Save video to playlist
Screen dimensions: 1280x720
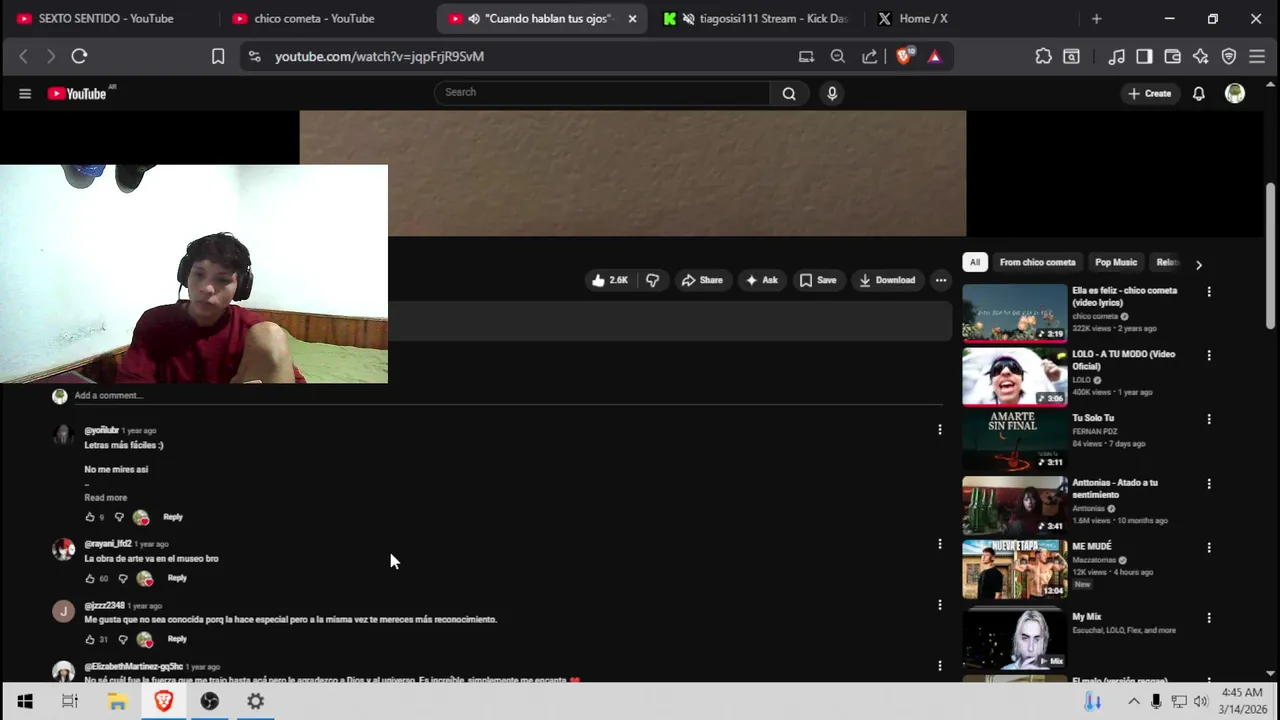[x=818, y=280]
